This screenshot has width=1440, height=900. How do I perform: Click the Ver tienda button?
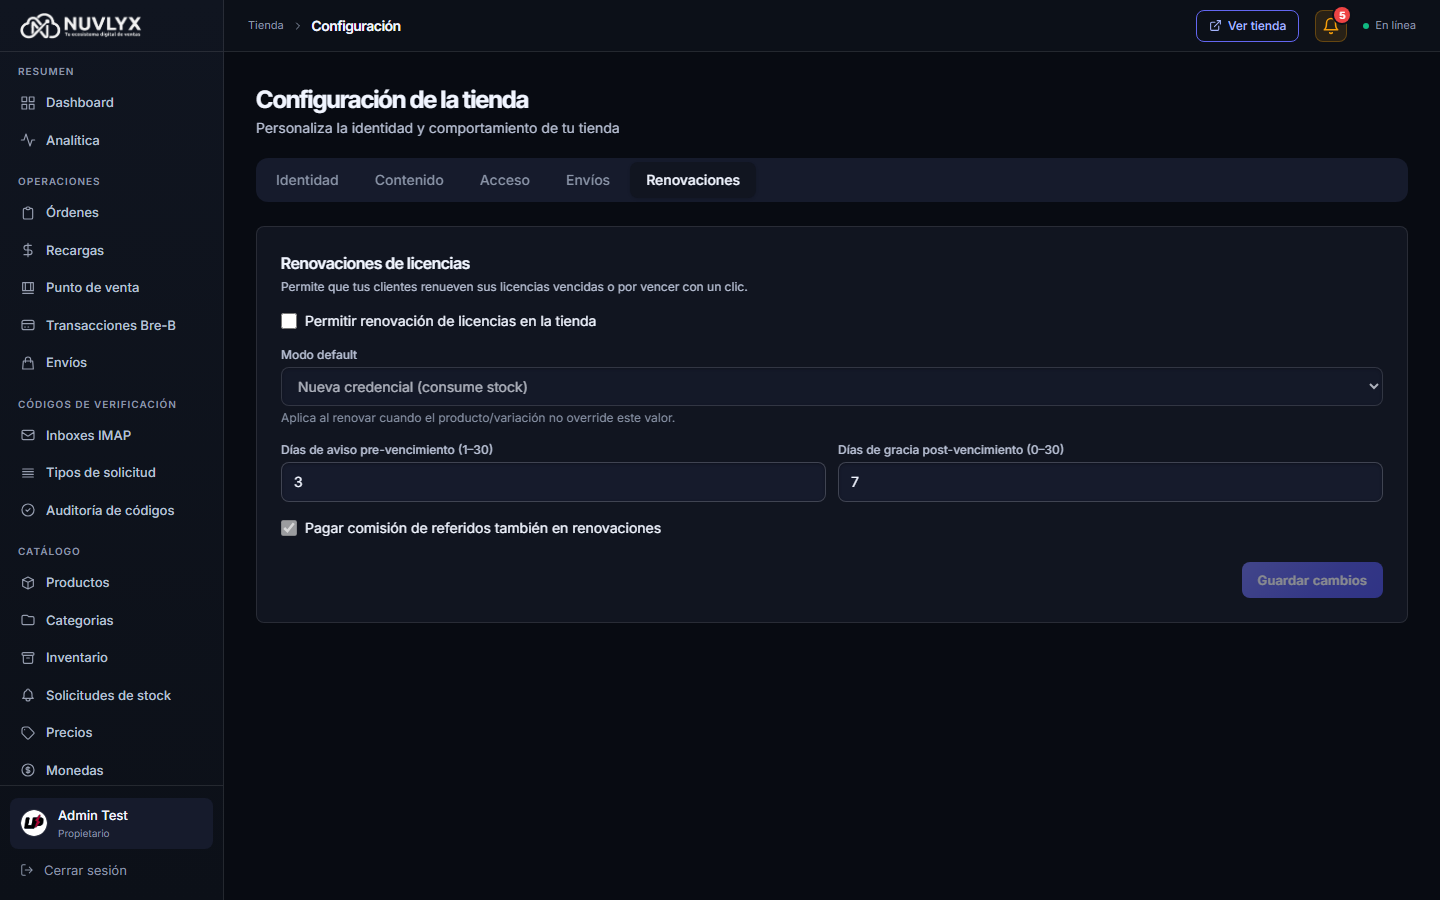(1247, 26)
